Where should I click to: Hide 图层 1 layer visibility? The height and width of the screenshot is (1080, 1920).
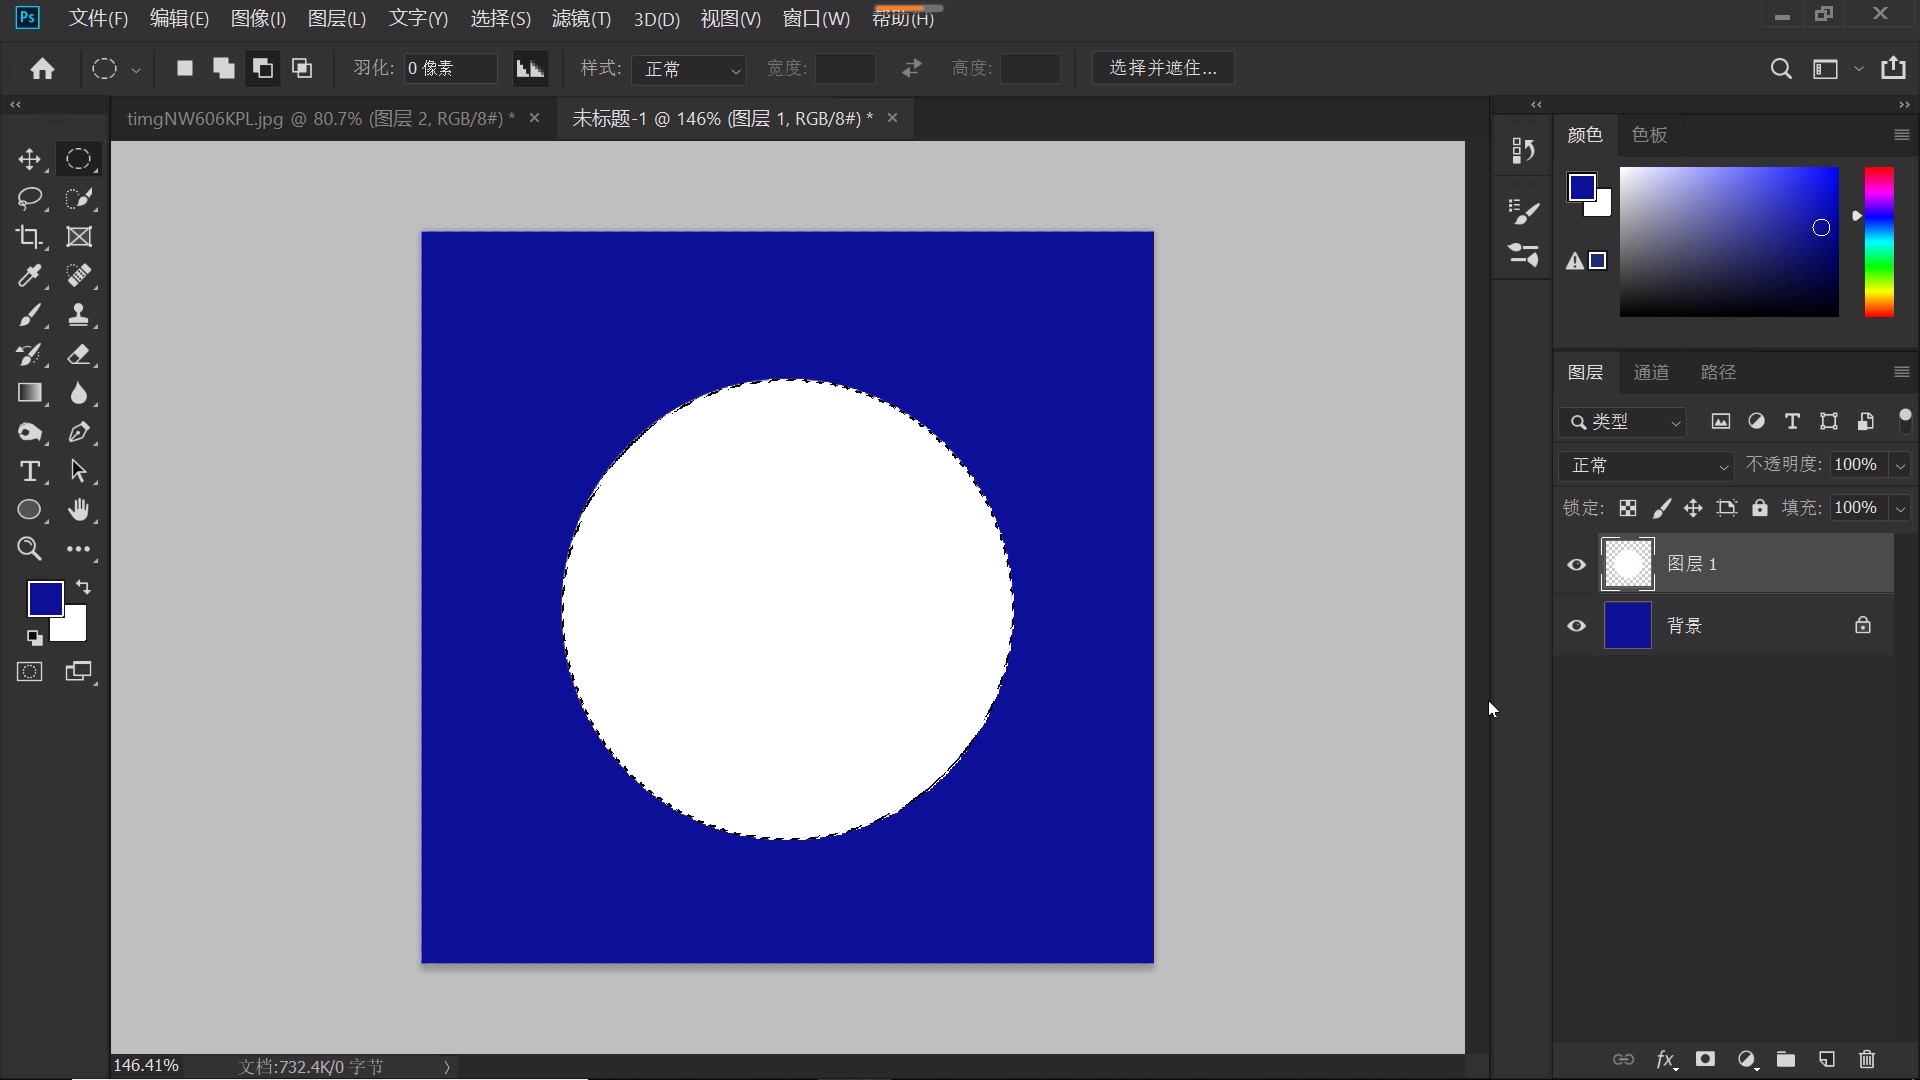(x=1577, y=565)
